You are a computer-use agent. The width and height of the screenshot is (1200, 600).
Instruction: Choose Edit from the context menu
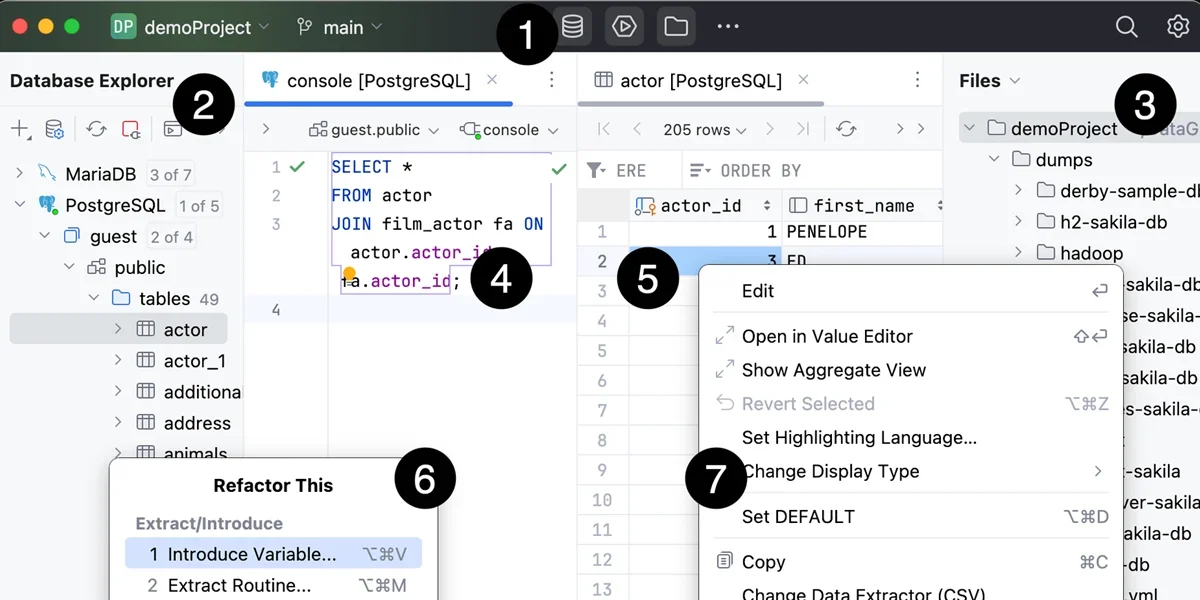click(x=911, y=291)
